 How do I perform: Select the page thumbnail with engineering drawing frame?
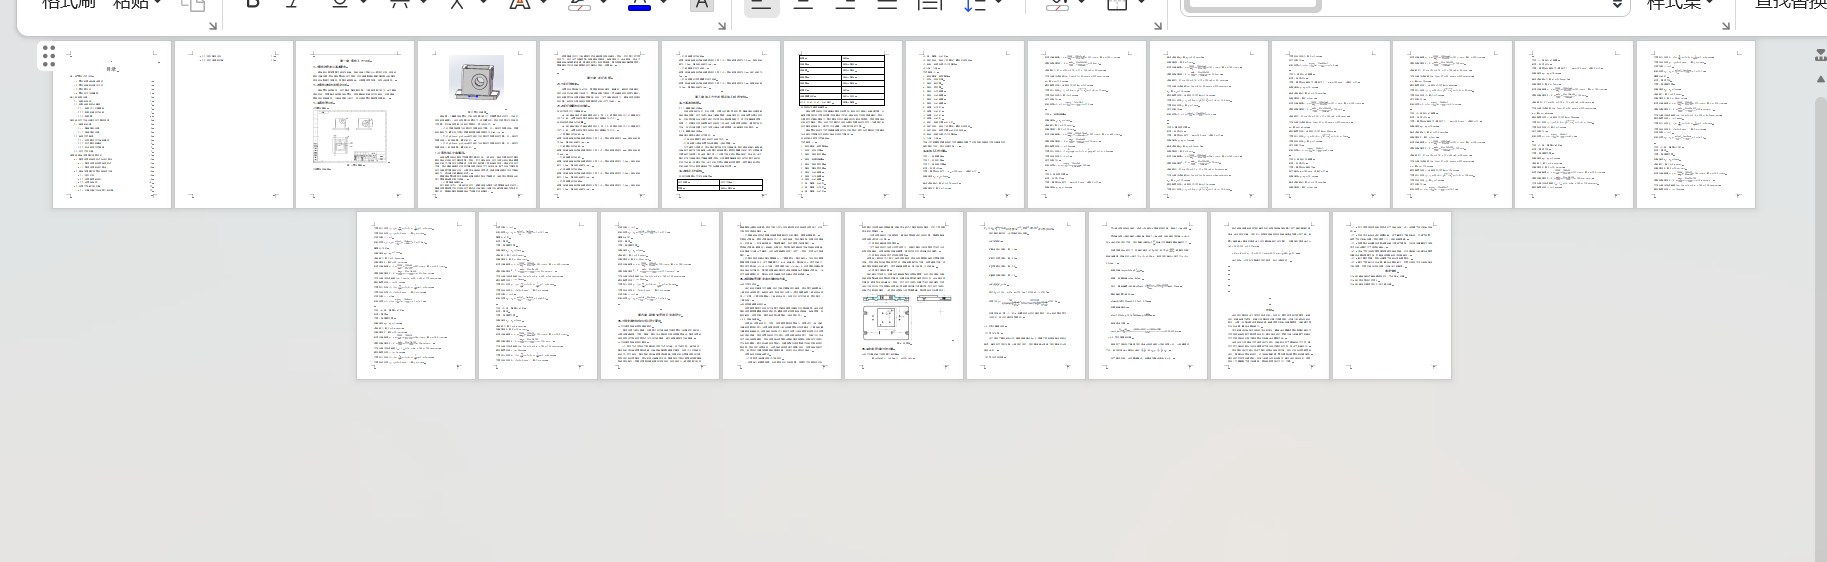point(355,124)
